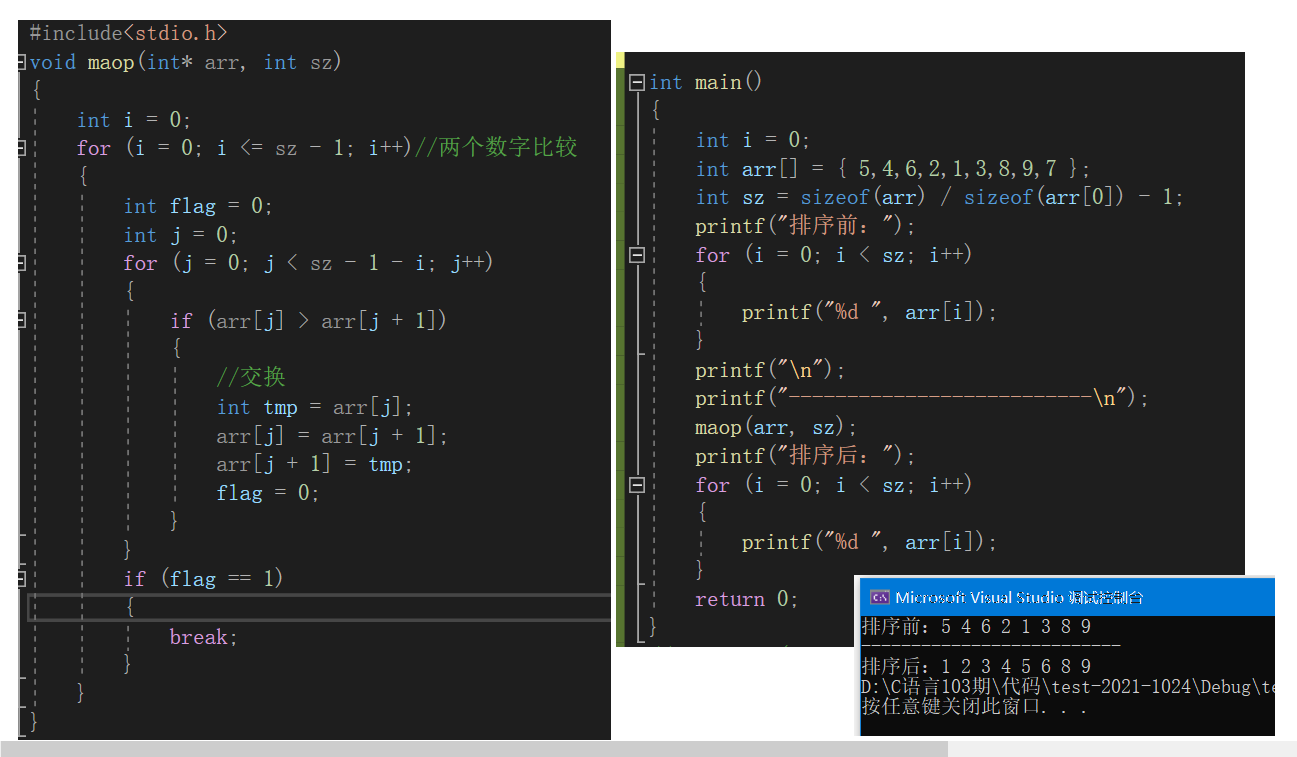This screenshot has width=1297, height=757.
Task: Click the 'flag = 0;' assignment line
Action: [268, 493]
